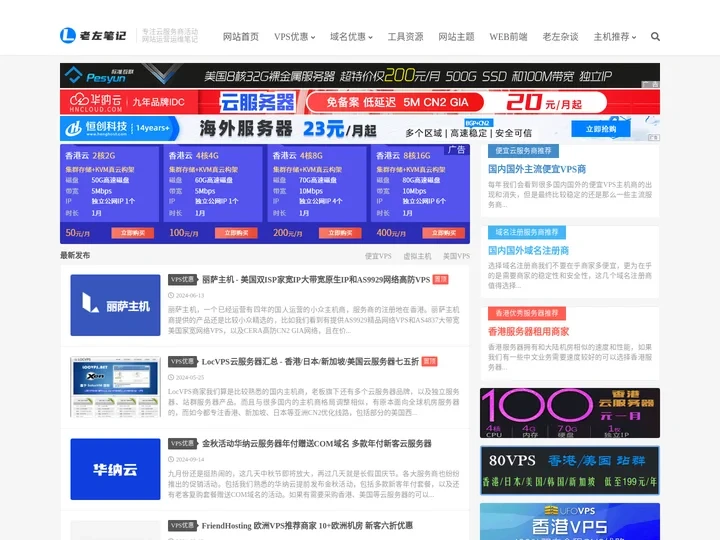
Task: Open the 华纳云 云服务器 red banner
Action: tap(360, 102)
